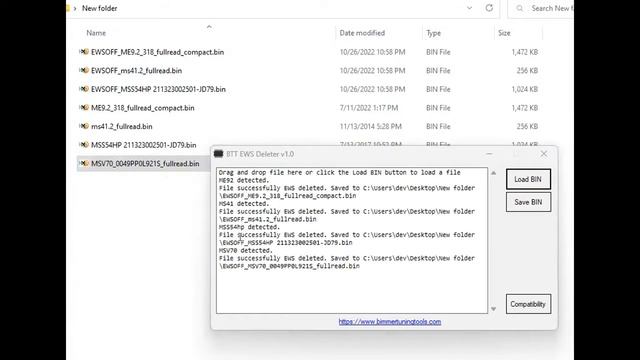The image size is (640, 360).
Task: Open the bimmertuningtools.com link
Action: point(389,322)
